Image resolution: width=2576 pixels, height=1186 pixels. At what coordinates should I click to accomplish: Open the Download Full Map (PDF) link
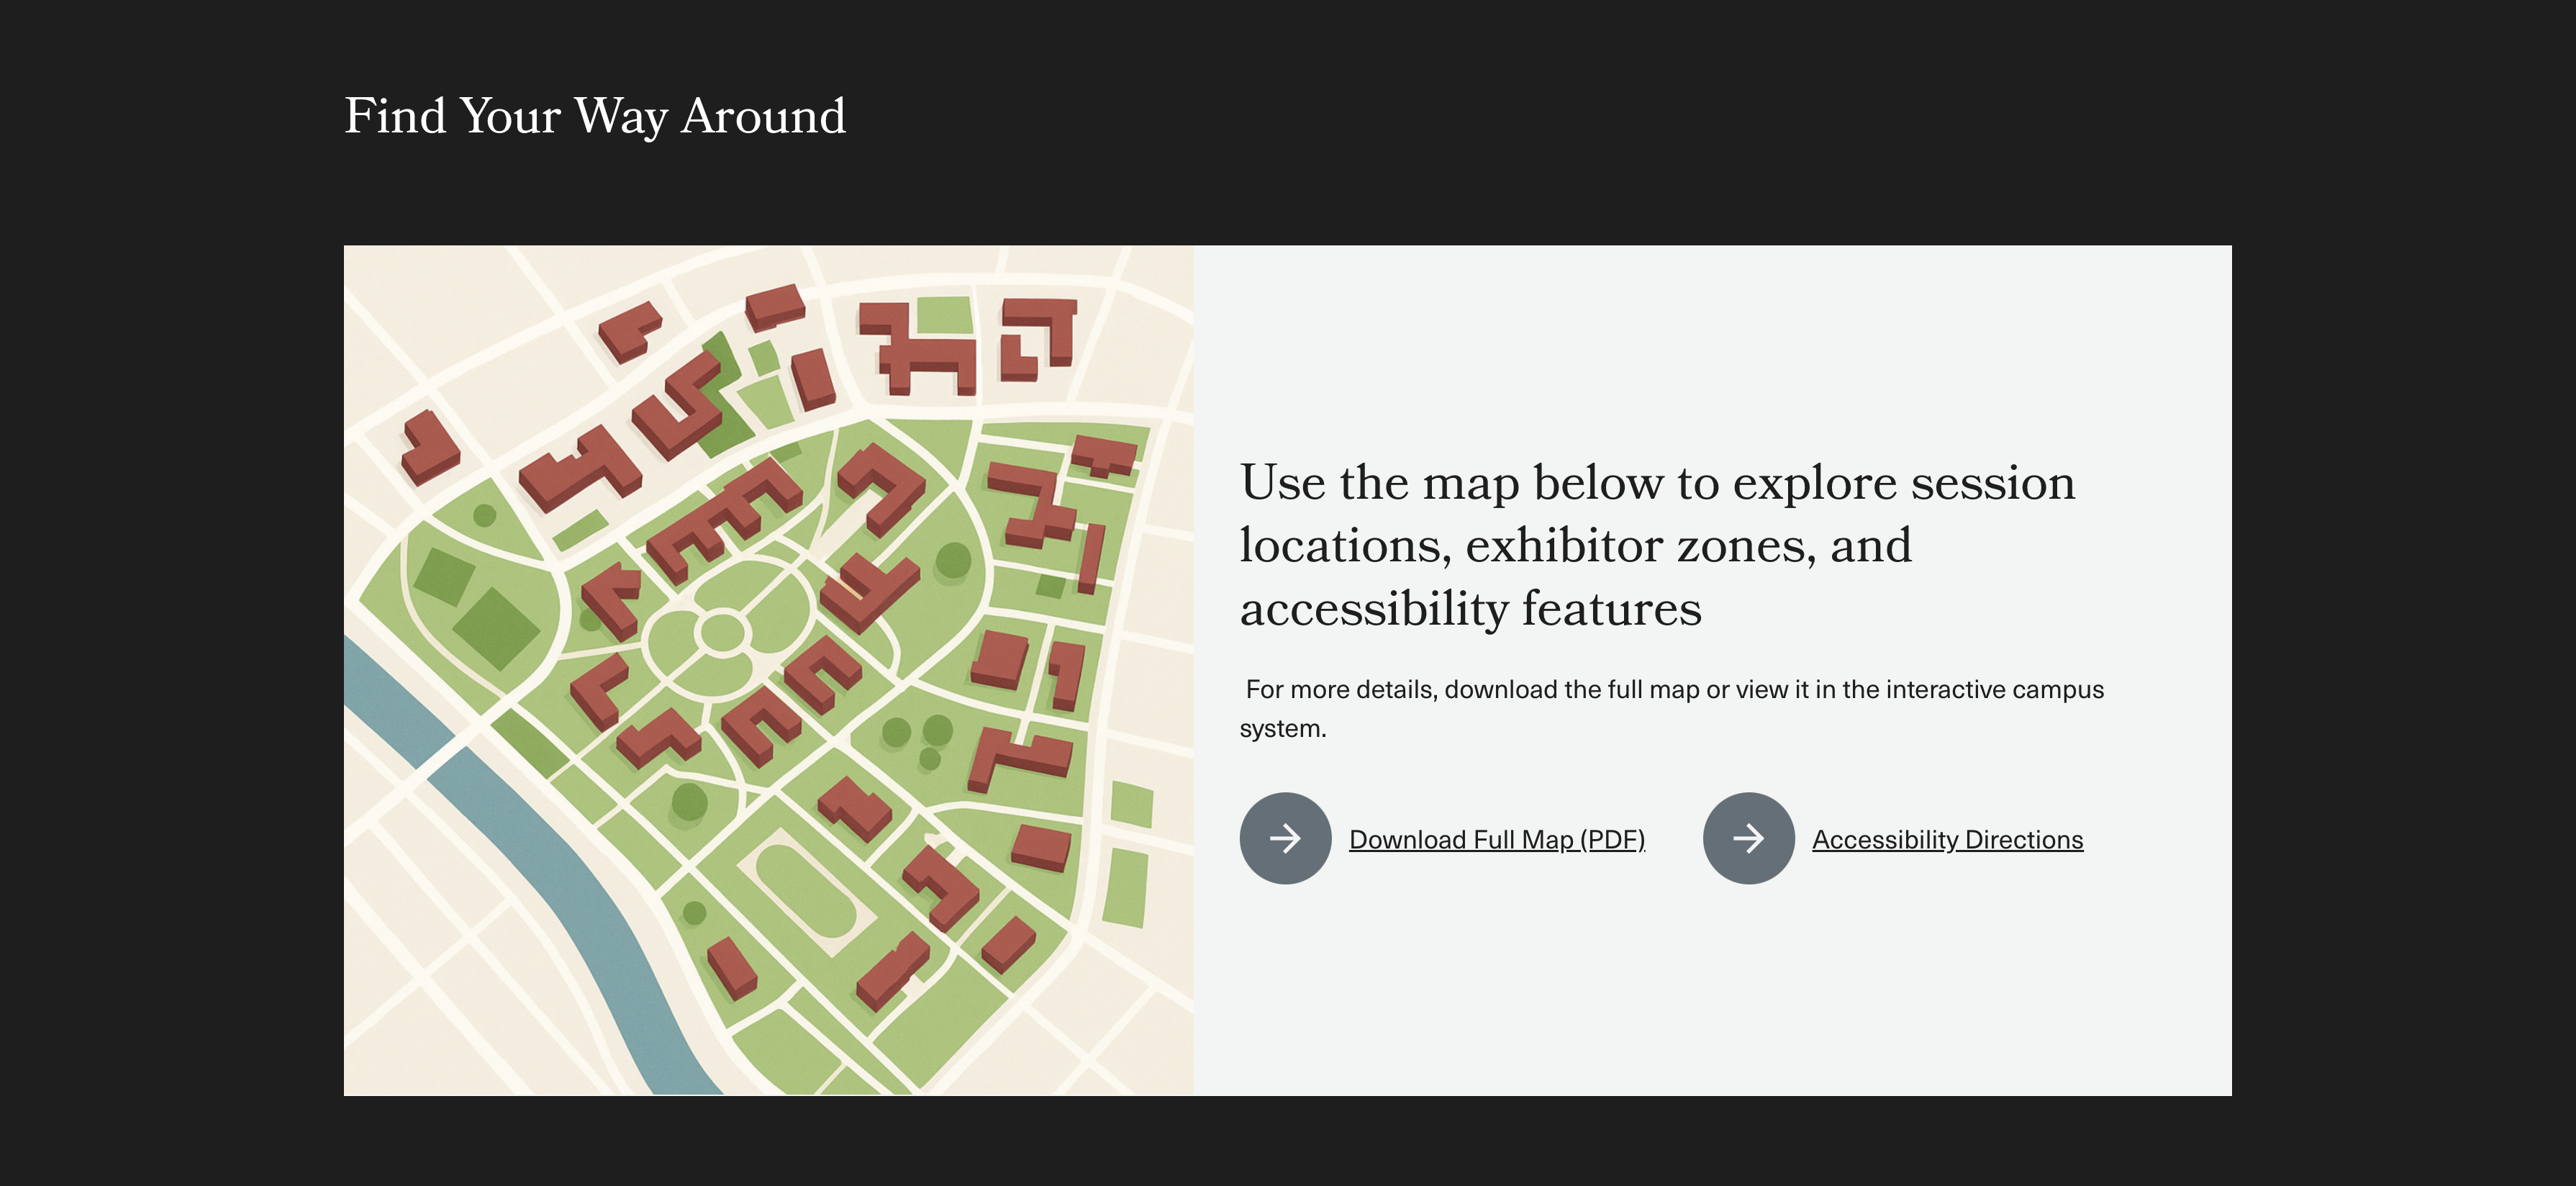(1497, 839)
